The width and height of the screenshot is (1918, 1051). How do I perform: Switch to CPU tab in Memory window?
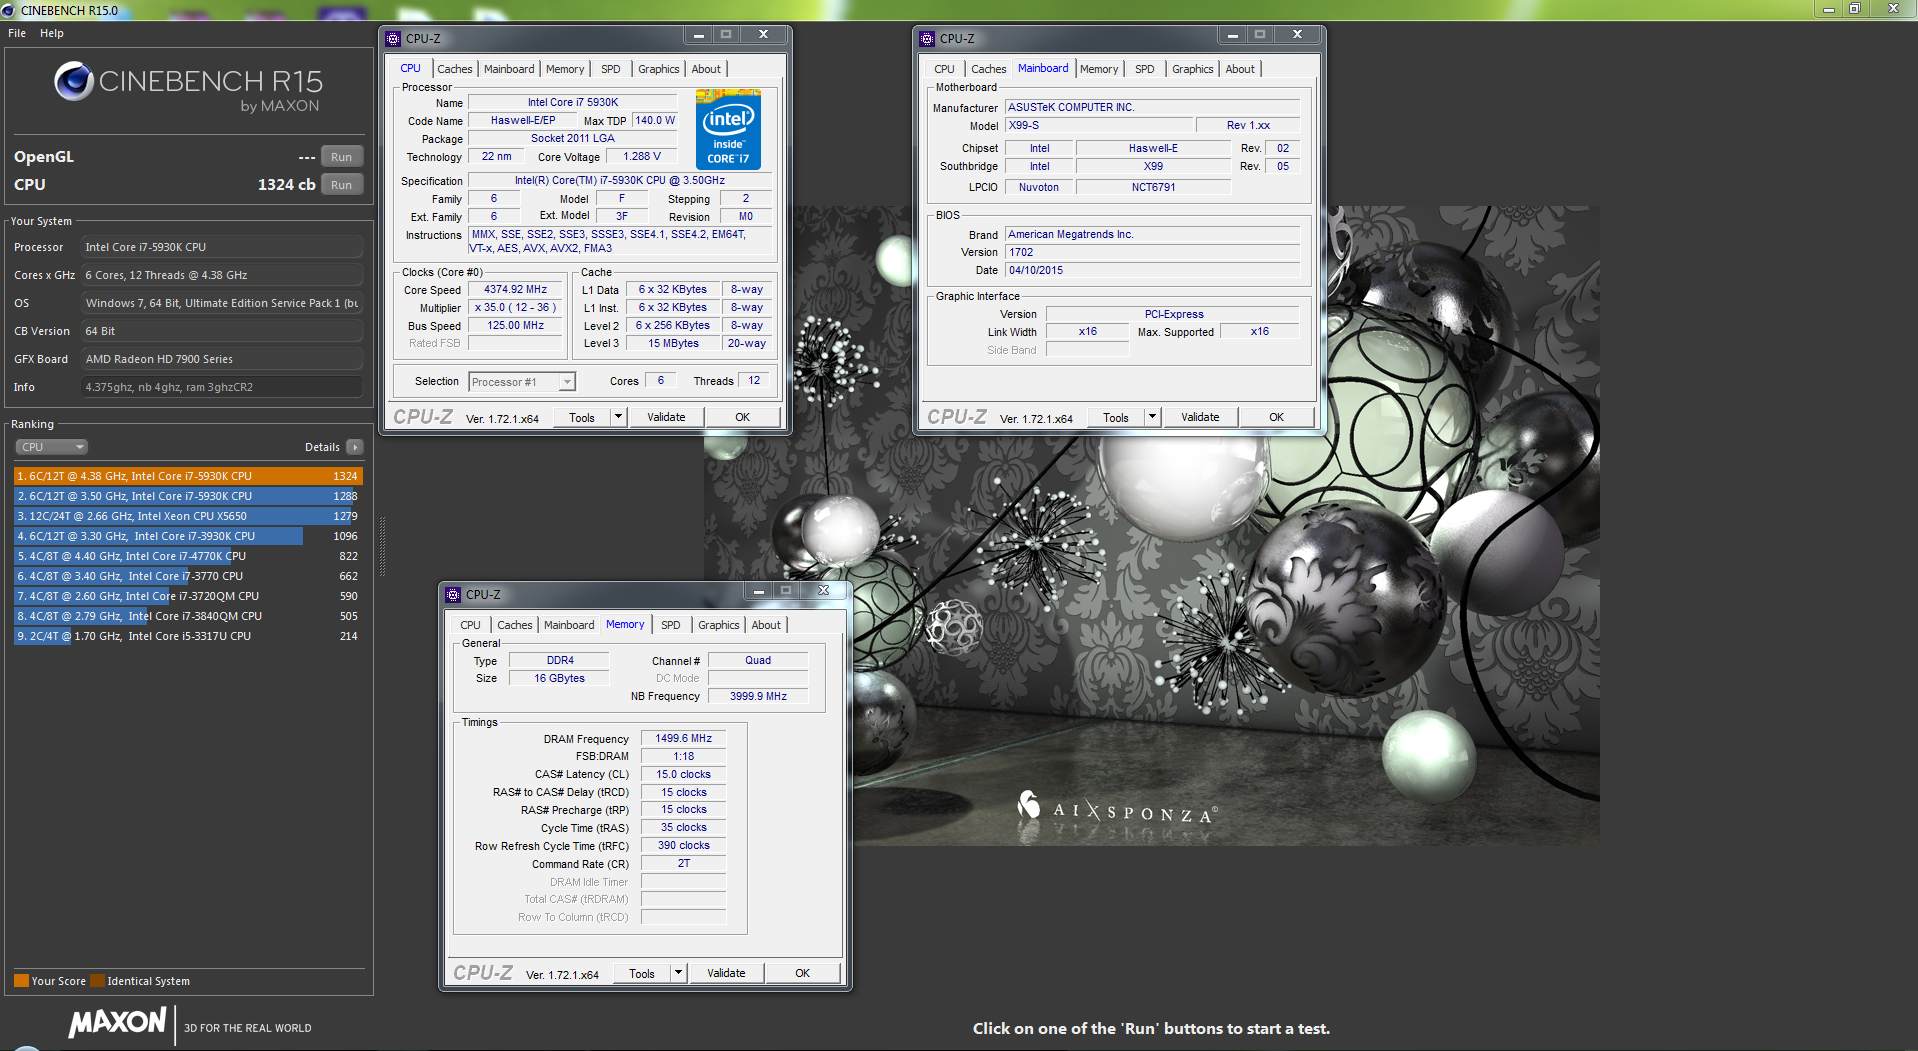[x=471, y=625]
